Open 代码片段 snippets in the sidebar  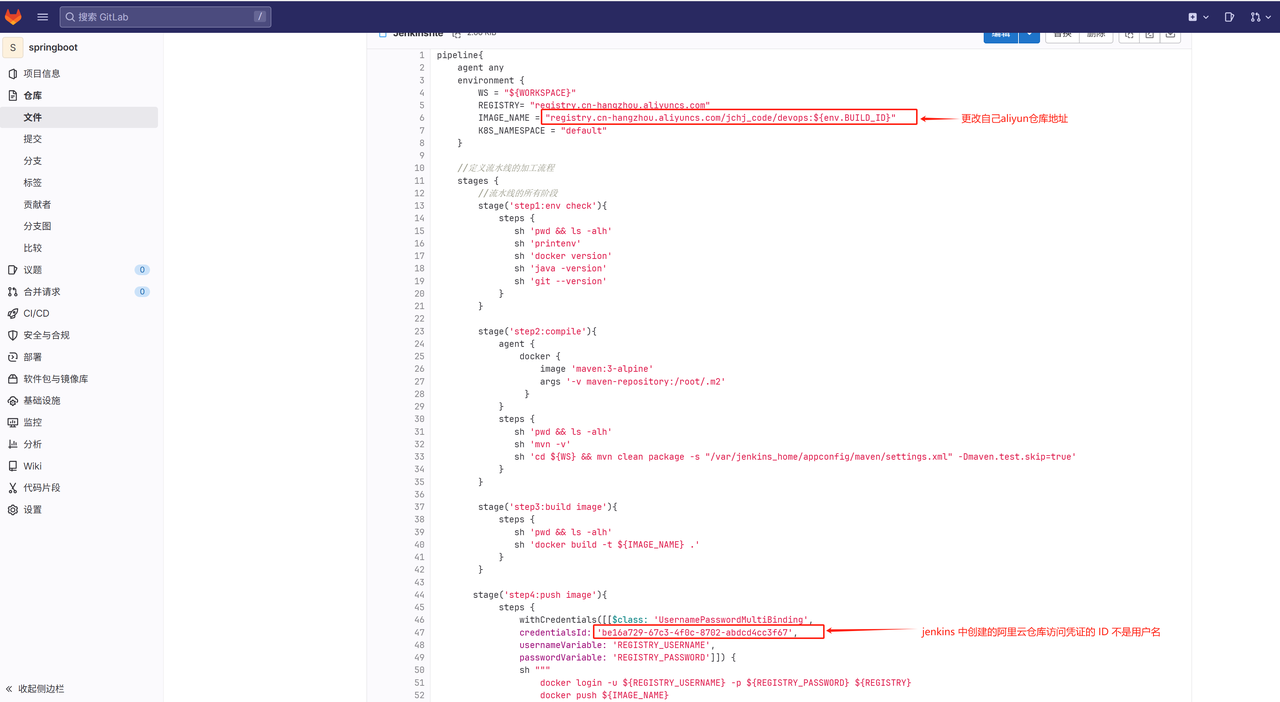(41, 488)
